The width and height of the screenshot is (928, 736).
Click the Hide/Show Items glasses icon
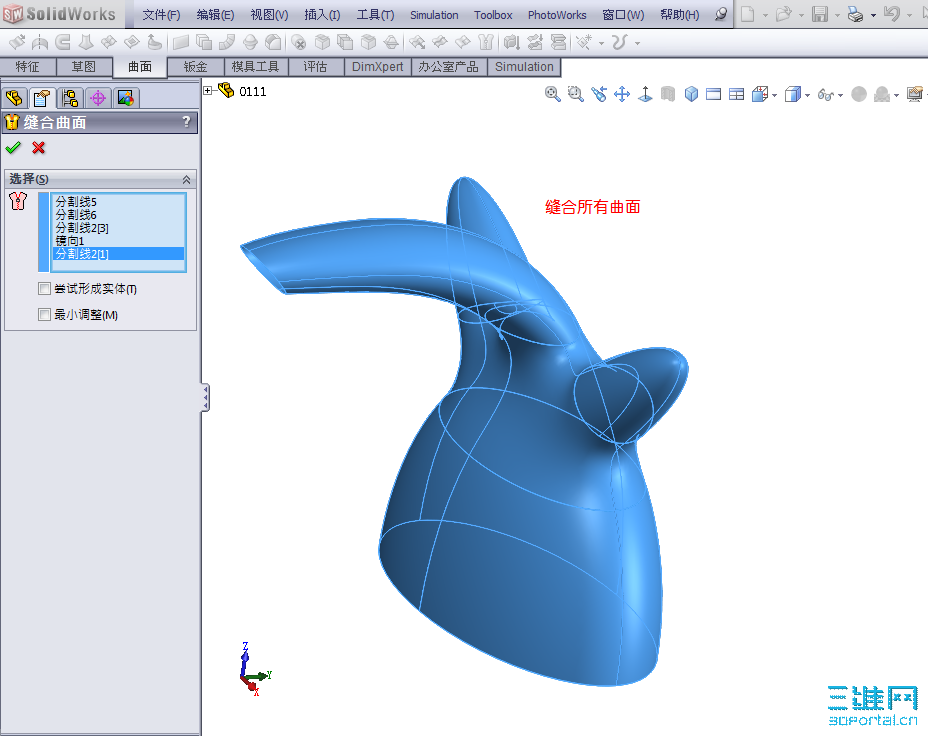(825, 94)
